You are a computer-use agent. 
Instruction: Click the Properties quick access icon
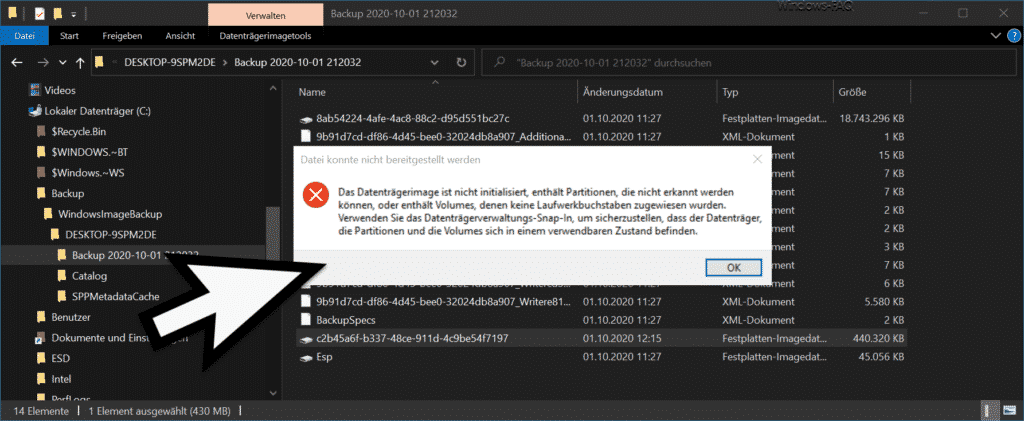[x=39, y=13]
